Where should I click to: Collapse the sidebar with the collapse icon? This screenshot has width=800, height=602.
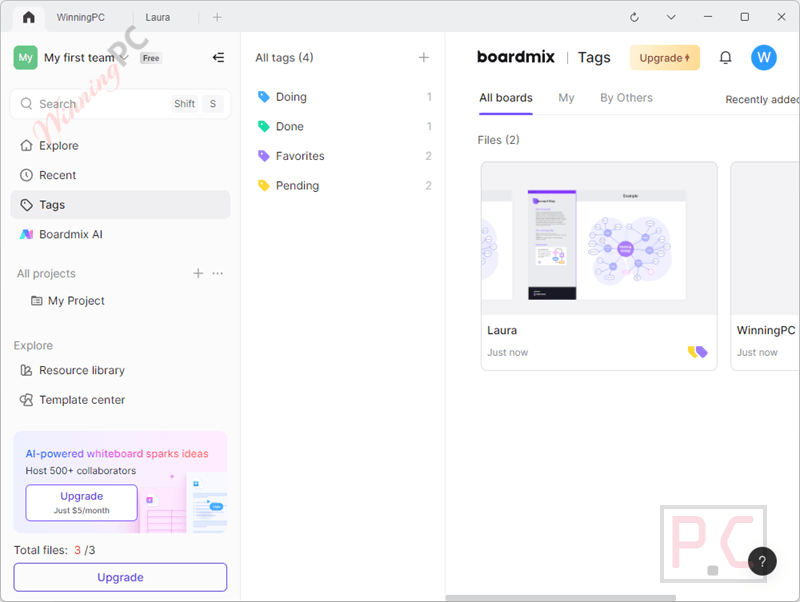tap(218, 58)
